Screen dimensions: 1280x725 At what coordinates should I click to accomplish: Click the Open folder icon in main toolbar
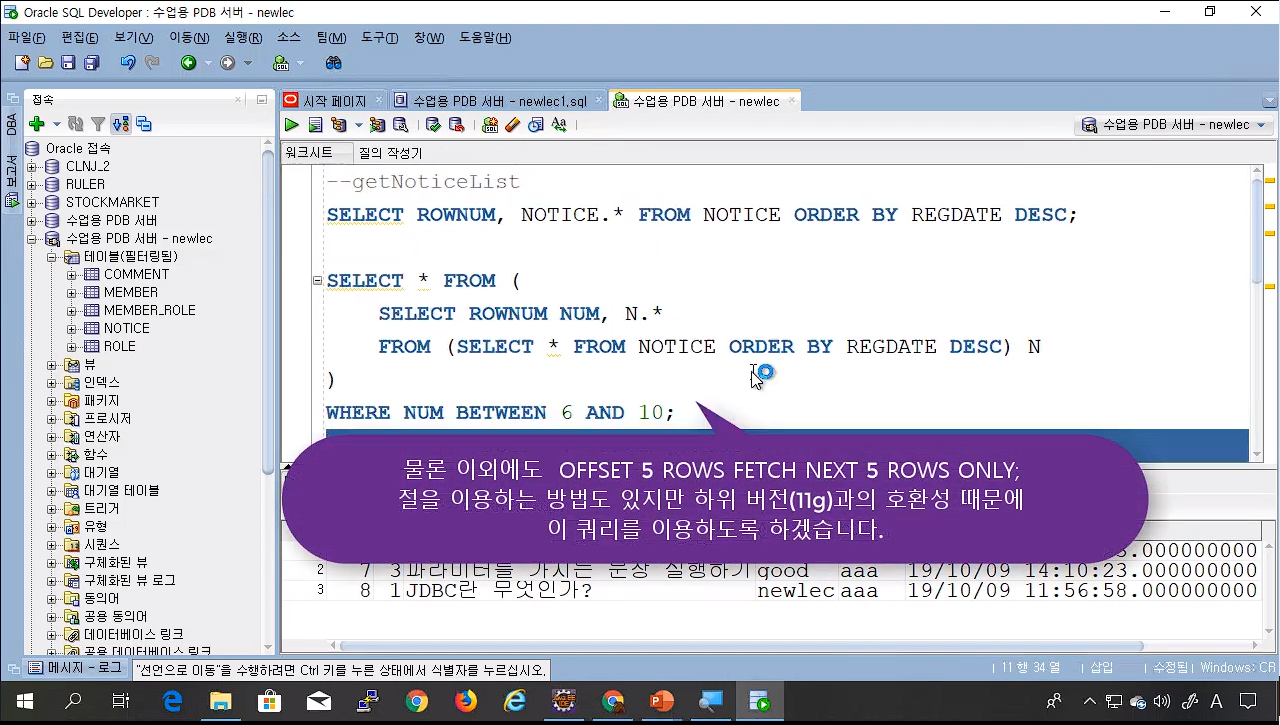[x=45, y=63]
